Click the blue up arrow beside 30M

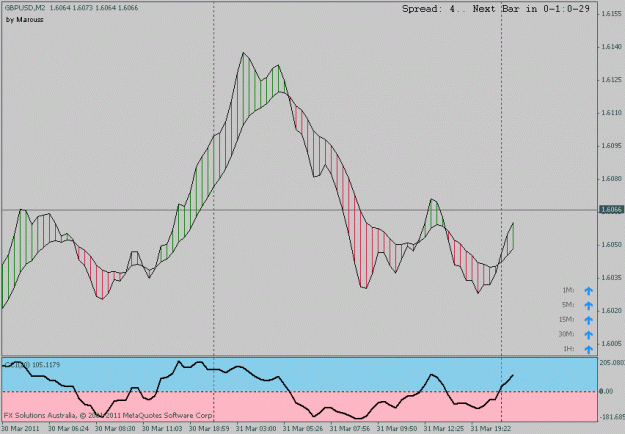click(x=588, y=335)
